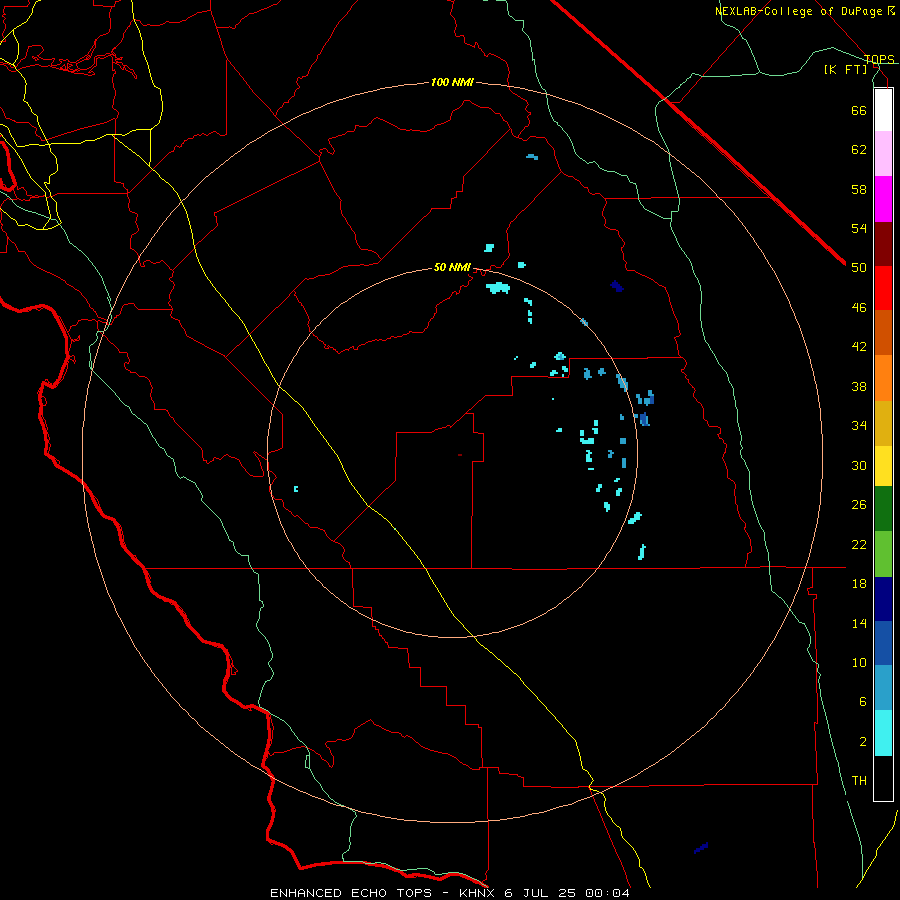
Task: Select the KHNX station identifier
Action: (479, 893)
